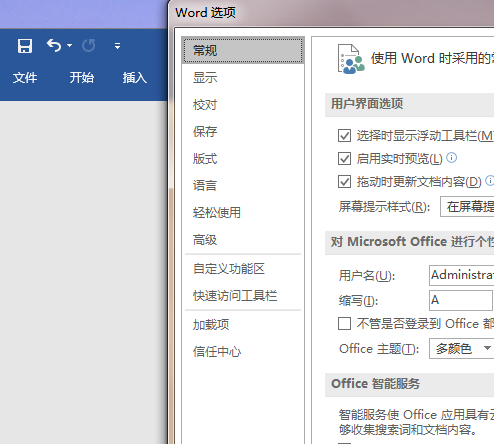Open Customize Quick Access Toolbar dropdown
This screenshot has width=494, height=444.
(117, 46)
